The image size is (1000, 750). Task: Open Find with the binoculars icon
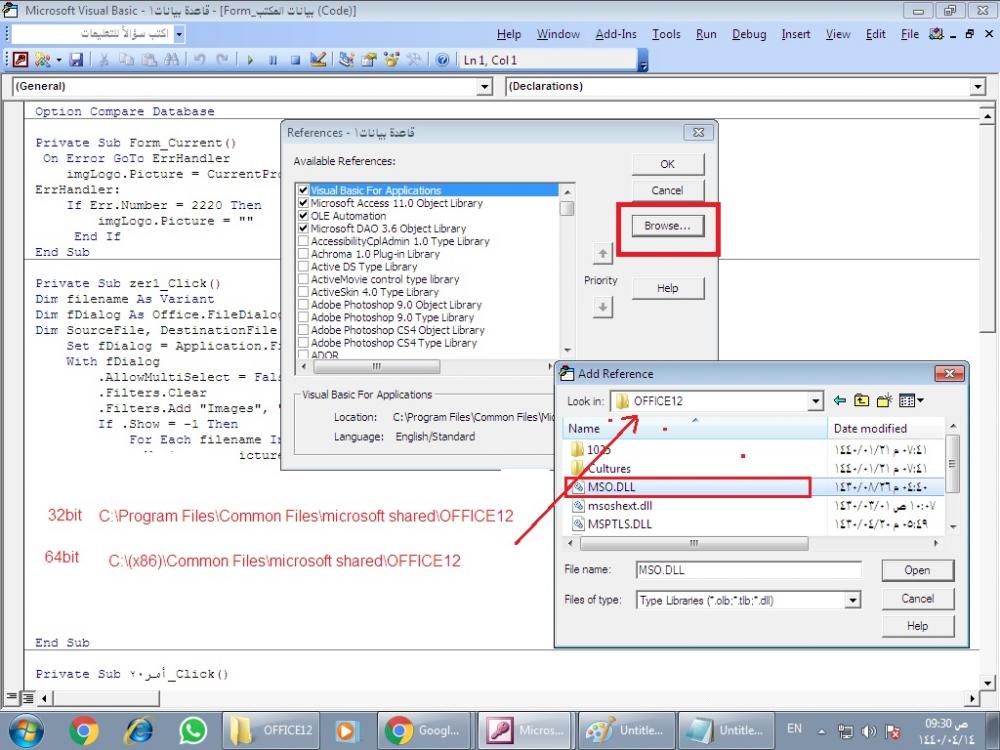[x=172, y=60]
